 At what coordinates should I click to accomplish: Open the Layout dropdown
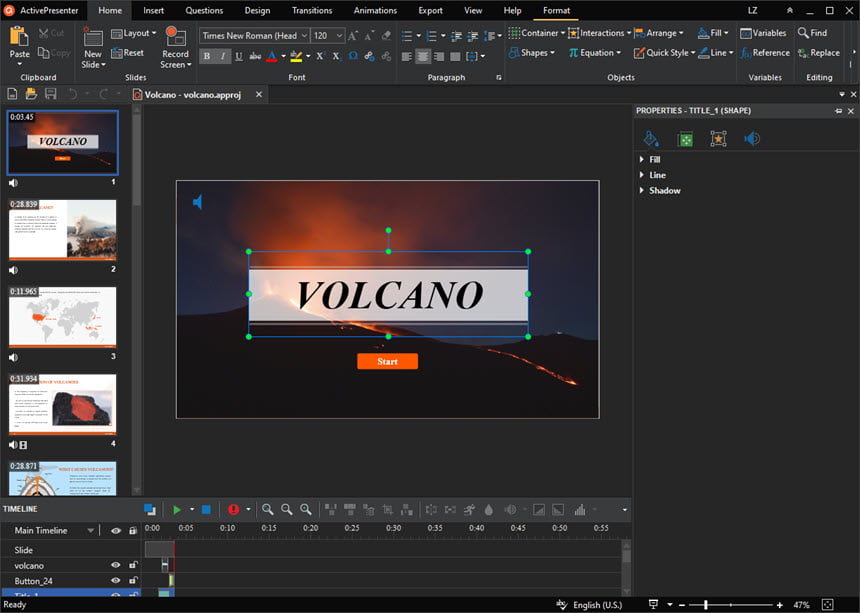coord(133,33)
